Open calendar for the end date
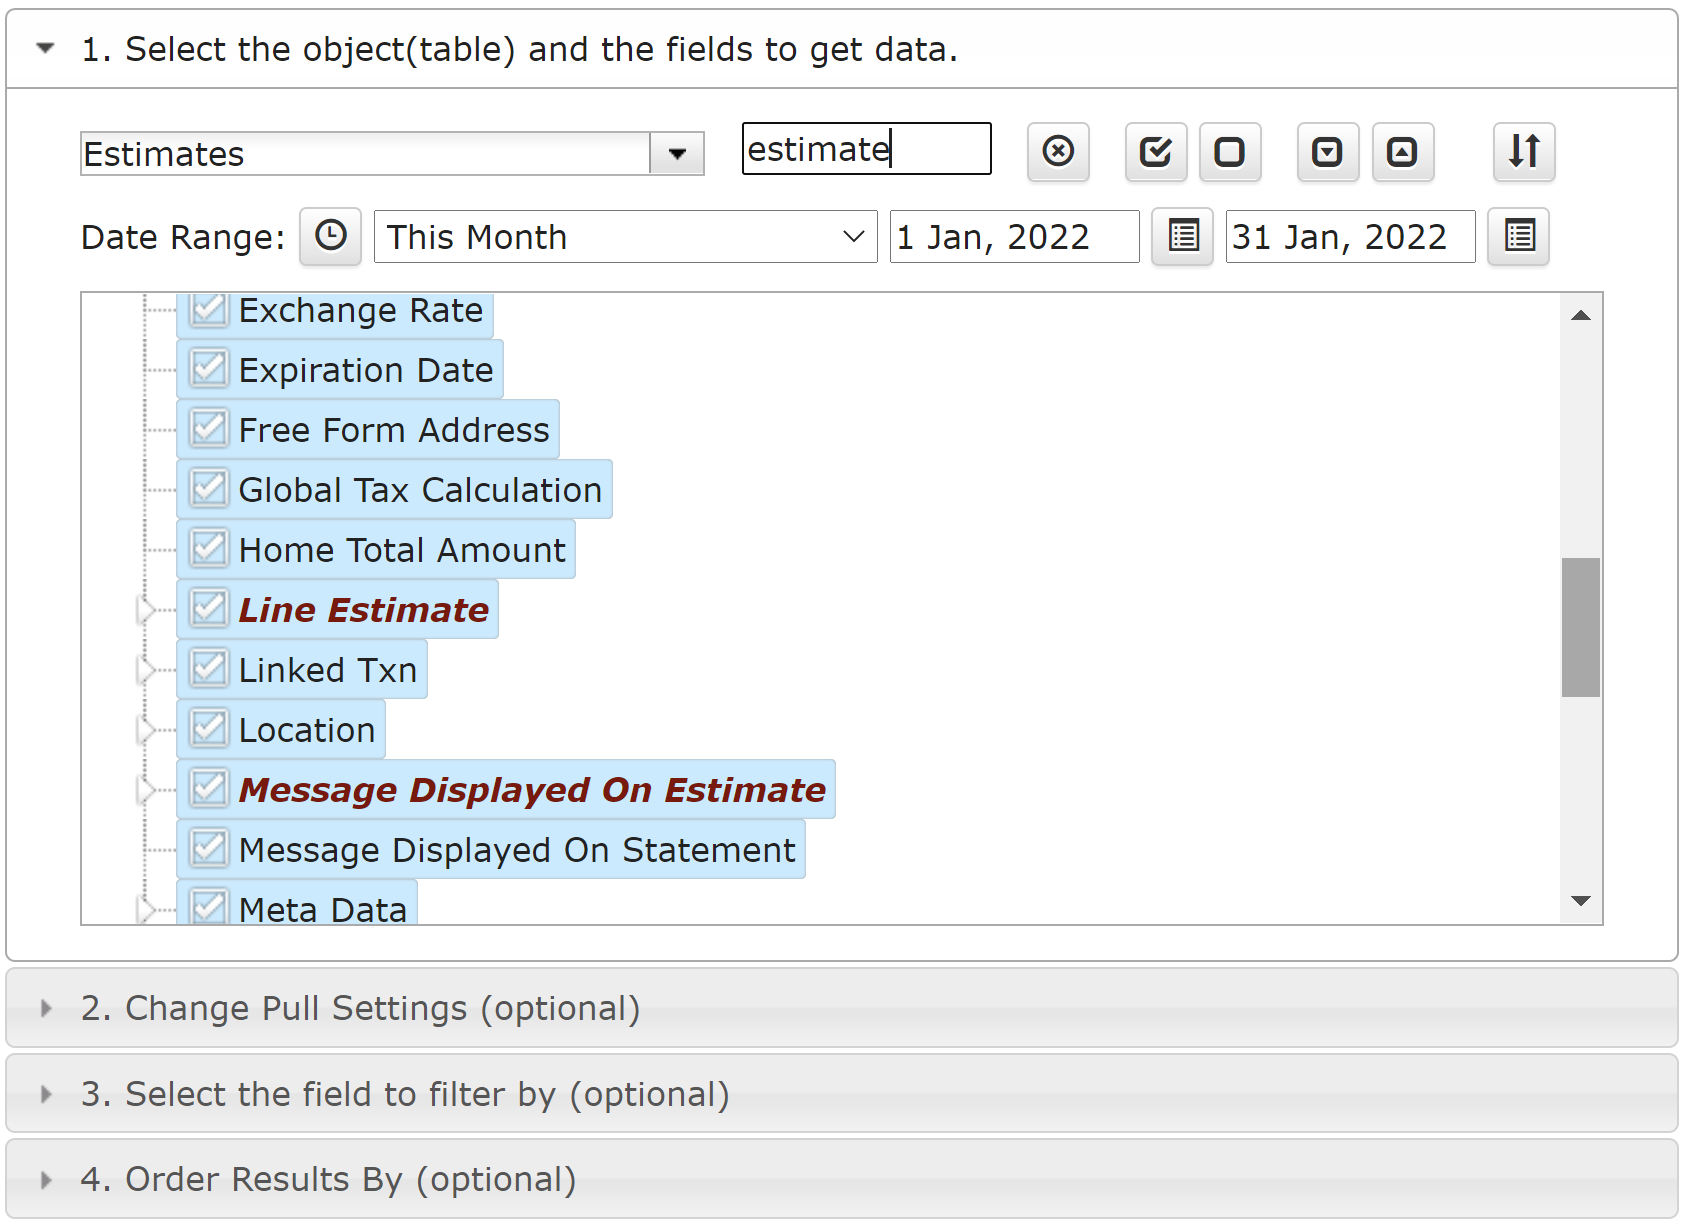The height and width of the screenshot is (1224, 1685). click(x=1519, y=237)
